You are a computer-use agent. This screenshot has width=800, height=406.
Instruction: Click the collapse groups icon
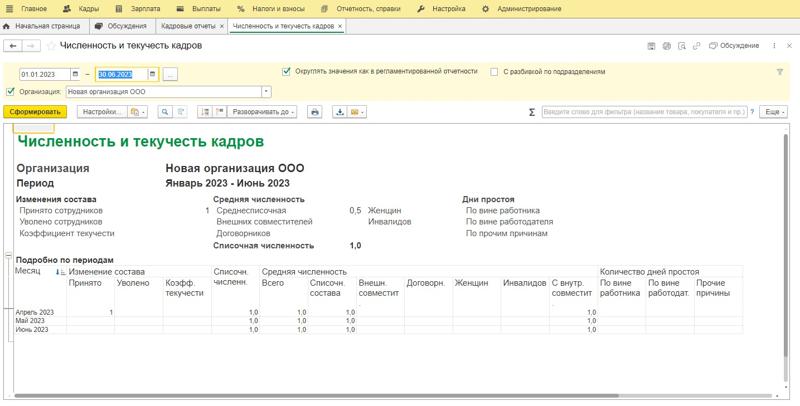pos(220,112)
